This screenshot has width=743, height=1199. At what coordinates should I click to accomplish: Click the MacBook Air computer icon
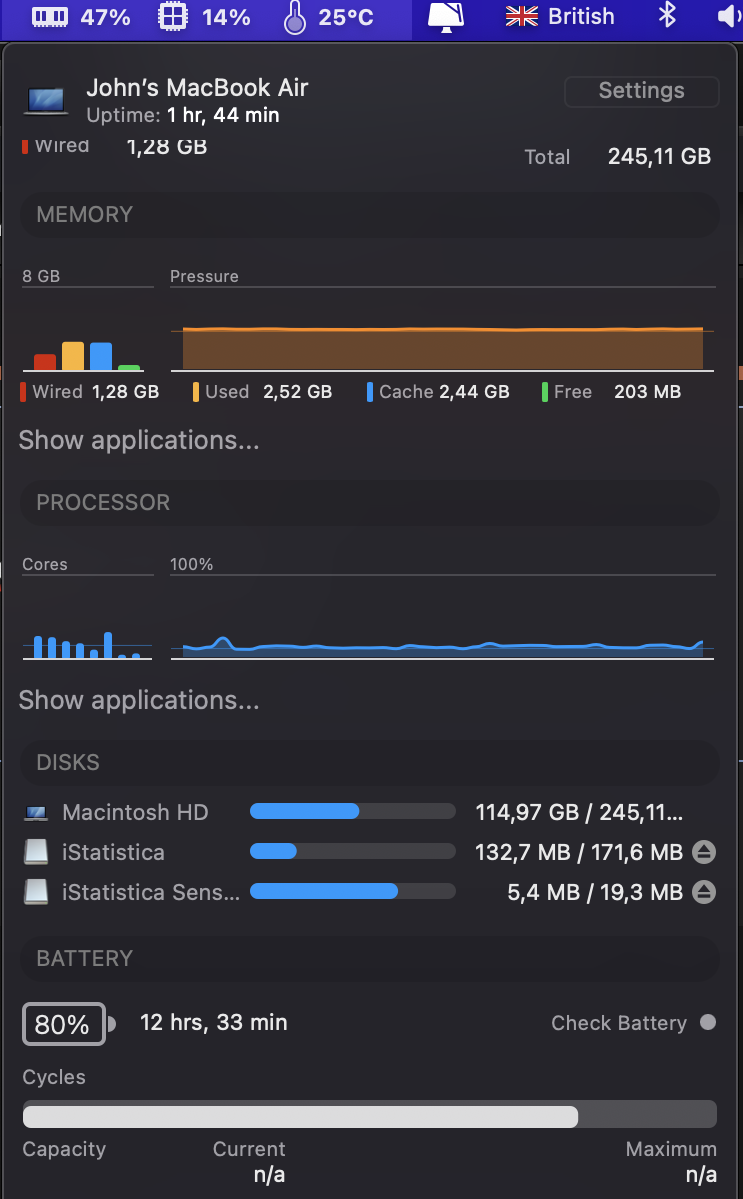coord(46,100)
